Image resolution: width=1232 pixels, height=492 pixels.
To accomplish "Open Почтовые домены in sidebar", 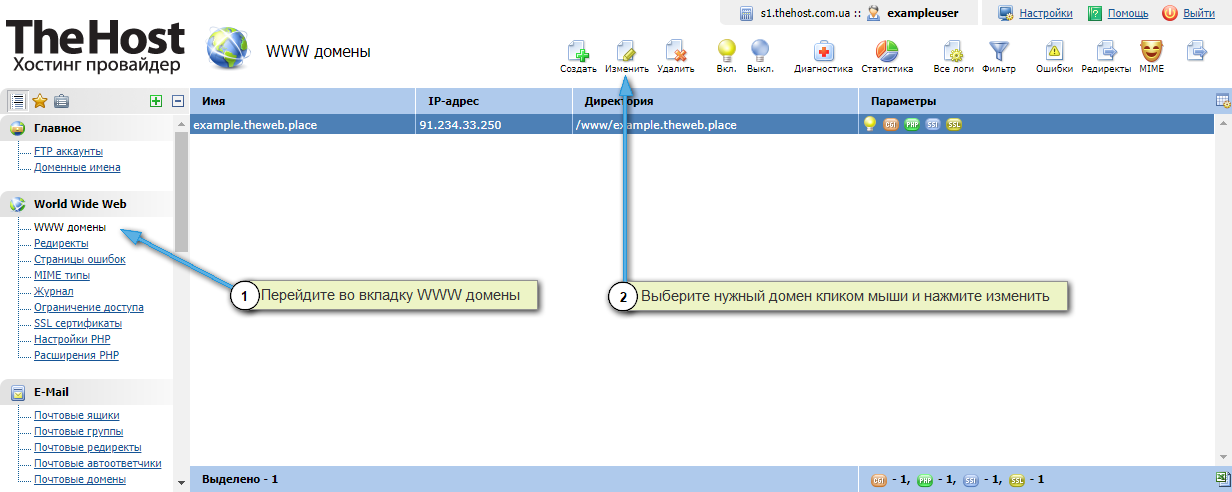I will (x=80, y=480).
